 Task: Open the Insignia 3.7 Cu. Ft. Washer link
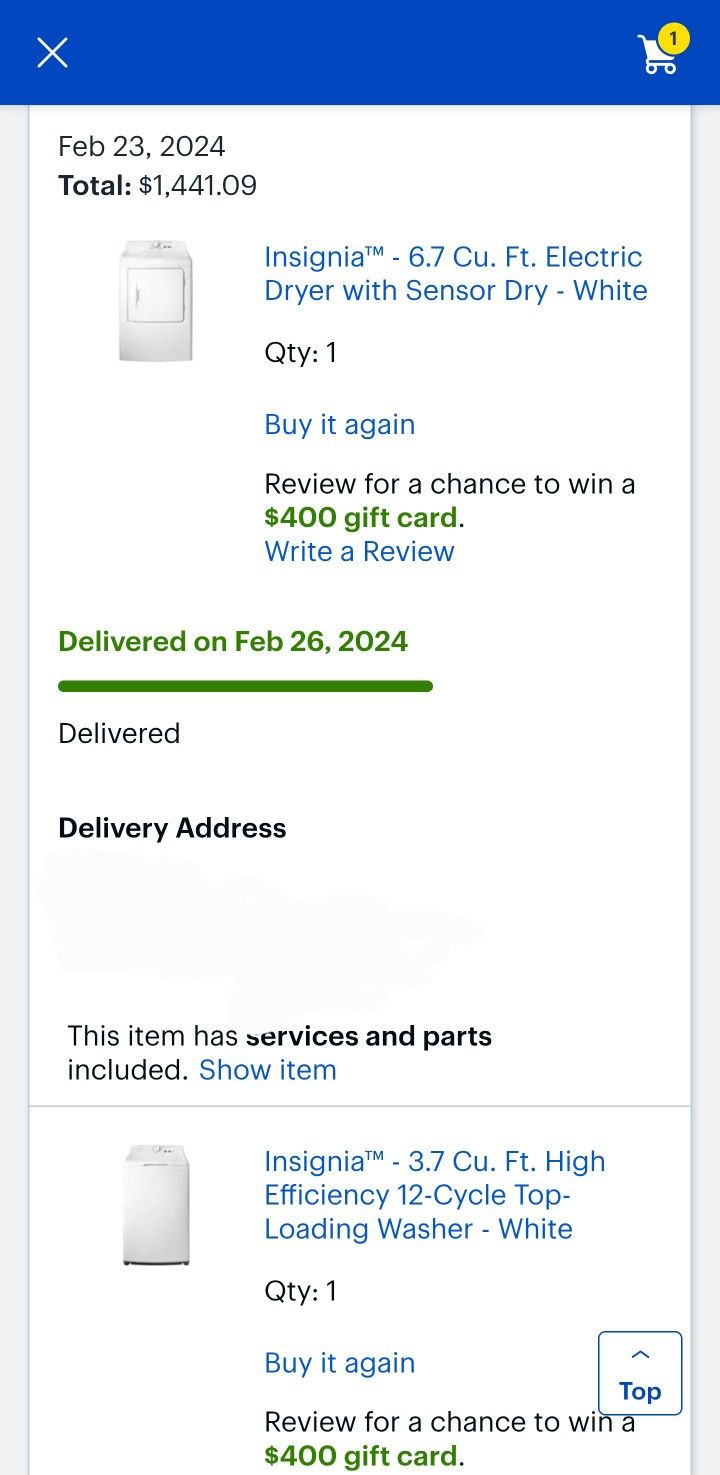tap(435, 1195)
